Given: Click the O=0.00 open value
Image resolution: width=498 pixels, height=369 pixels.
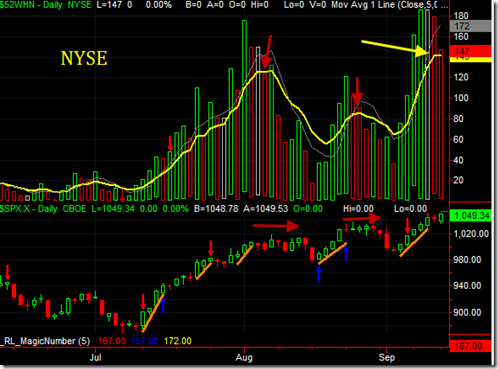Looking at the screenshot, I should pos(308,209).
